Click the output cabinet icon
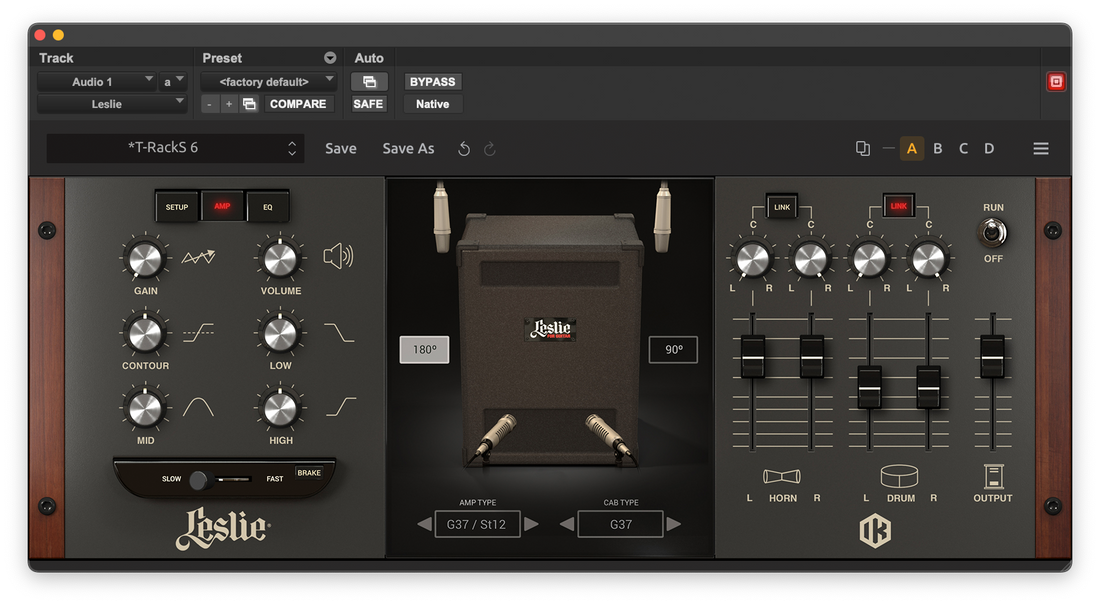Viewport: 1100px width, 605px height. coord(993,477)
